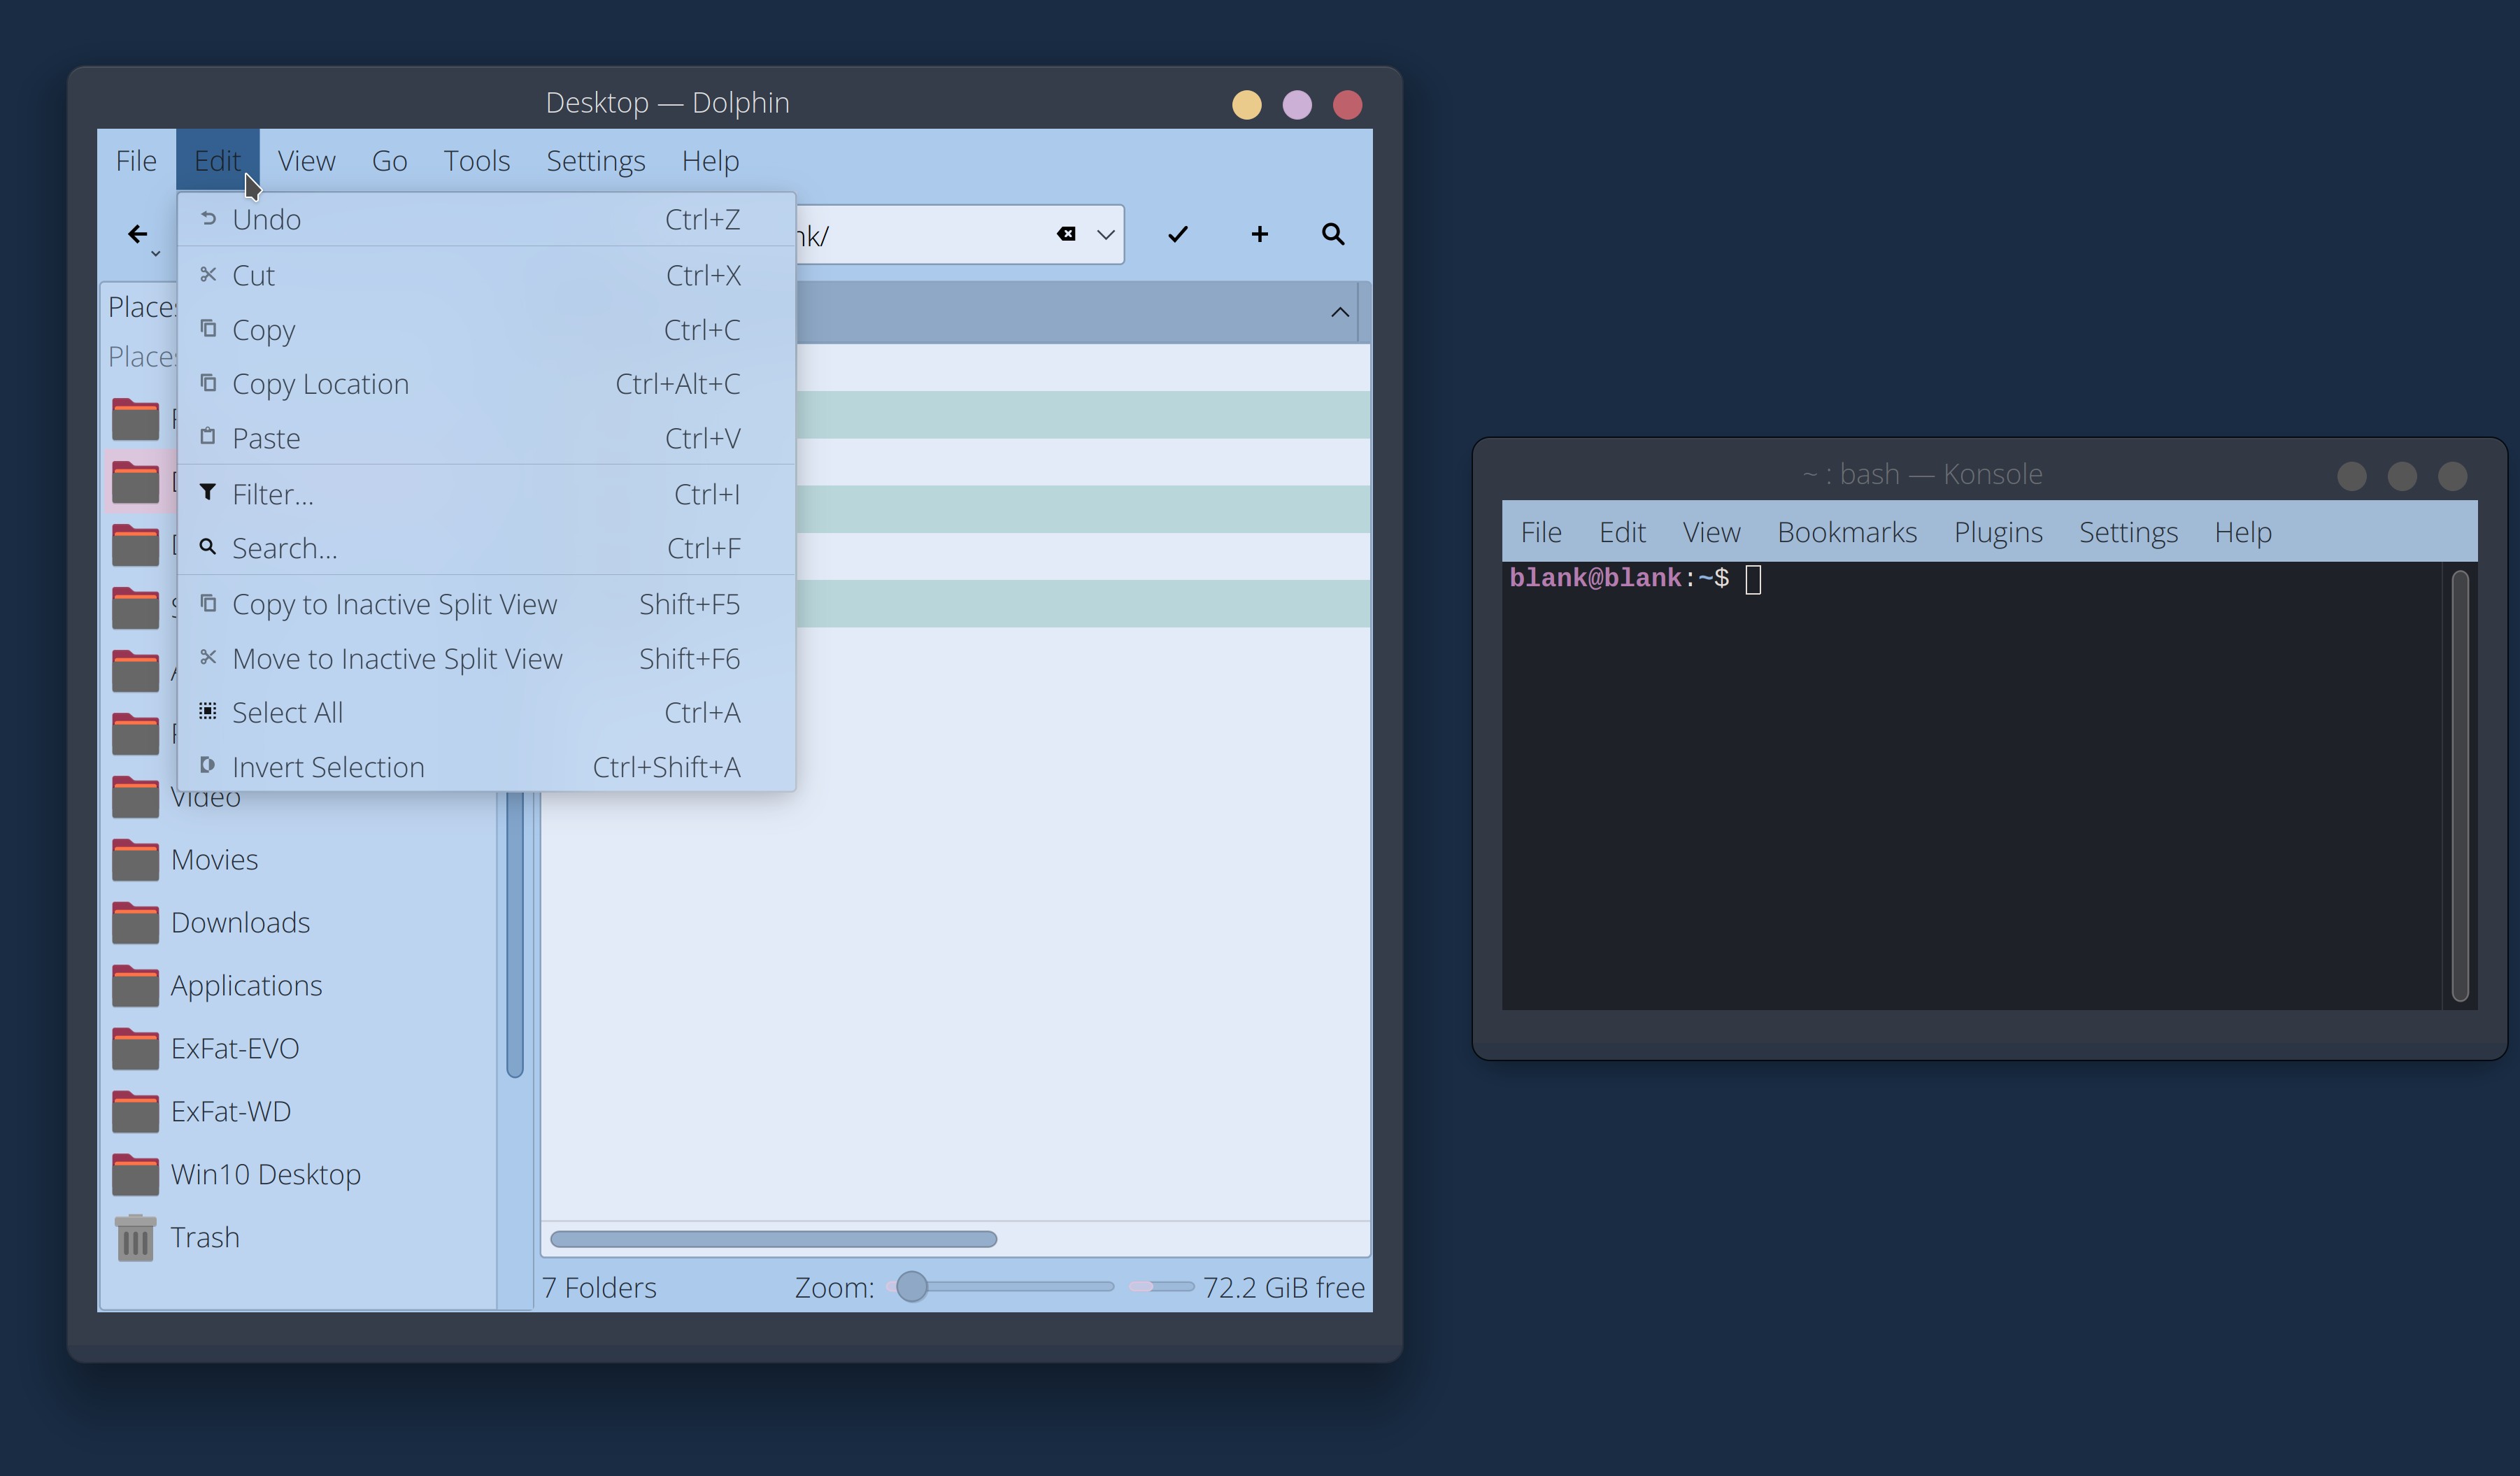This screenshot has height=1476, width=2520.
Task: Click the back arrow in Dolphin toolbar
Action: 138,234
